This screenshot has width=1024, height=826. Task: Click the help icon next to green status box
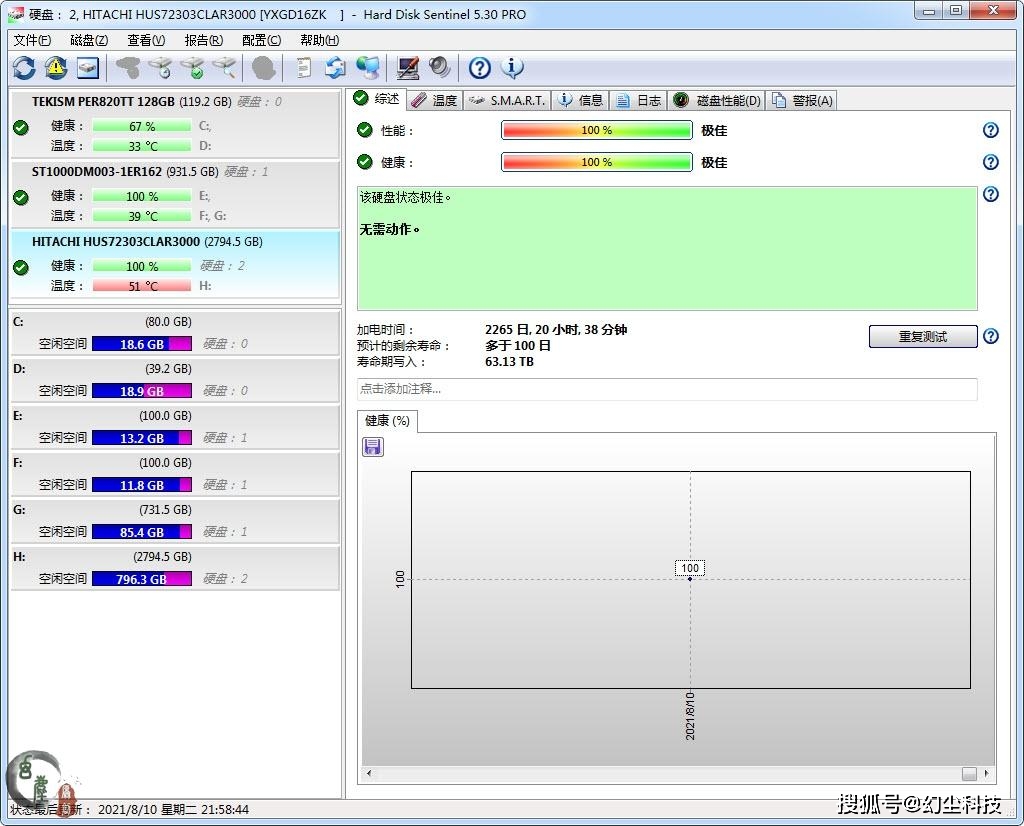[x=991, y=194]
